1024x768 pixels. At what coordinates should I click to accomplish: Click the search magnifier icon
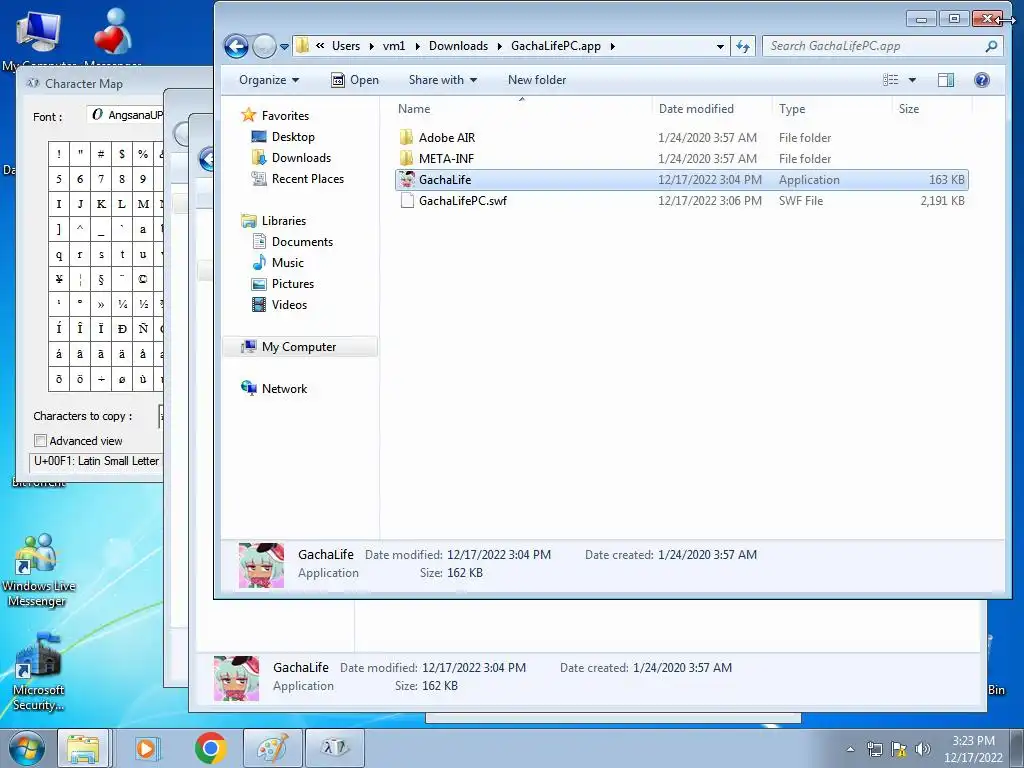(x=991, y=46)
